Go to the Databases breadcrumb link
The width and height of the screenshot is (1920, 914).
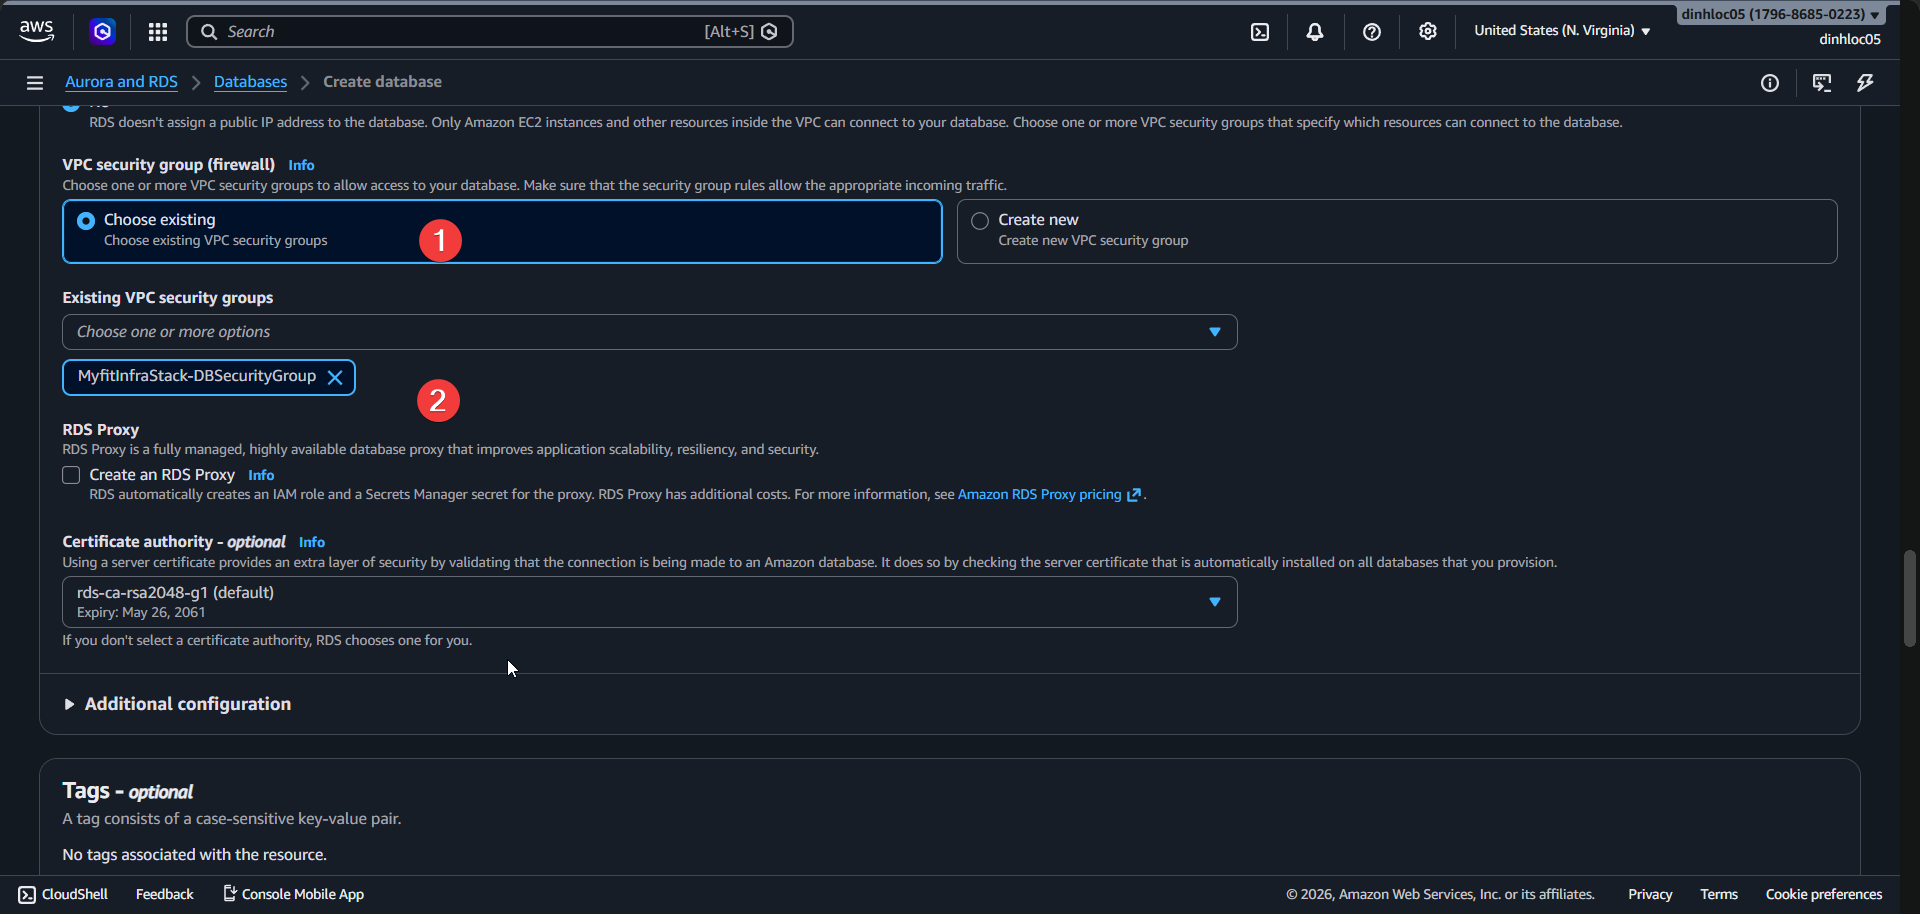click(x=250, y=81)
